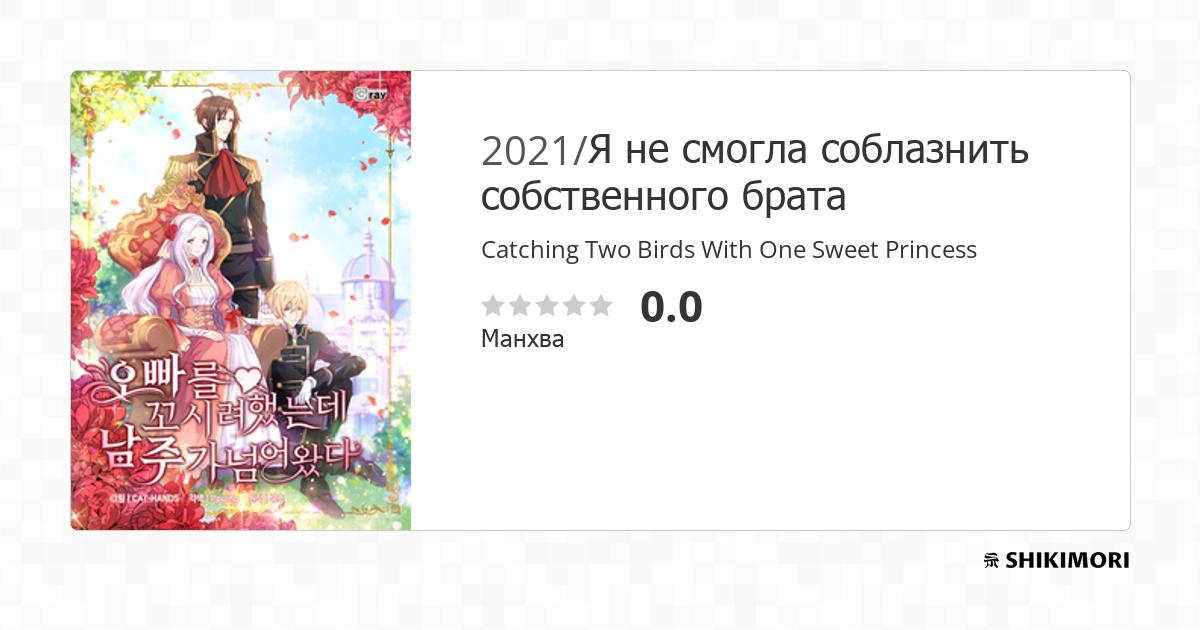Click the 'ray' publisher badge on cover

tap(370, 95)
